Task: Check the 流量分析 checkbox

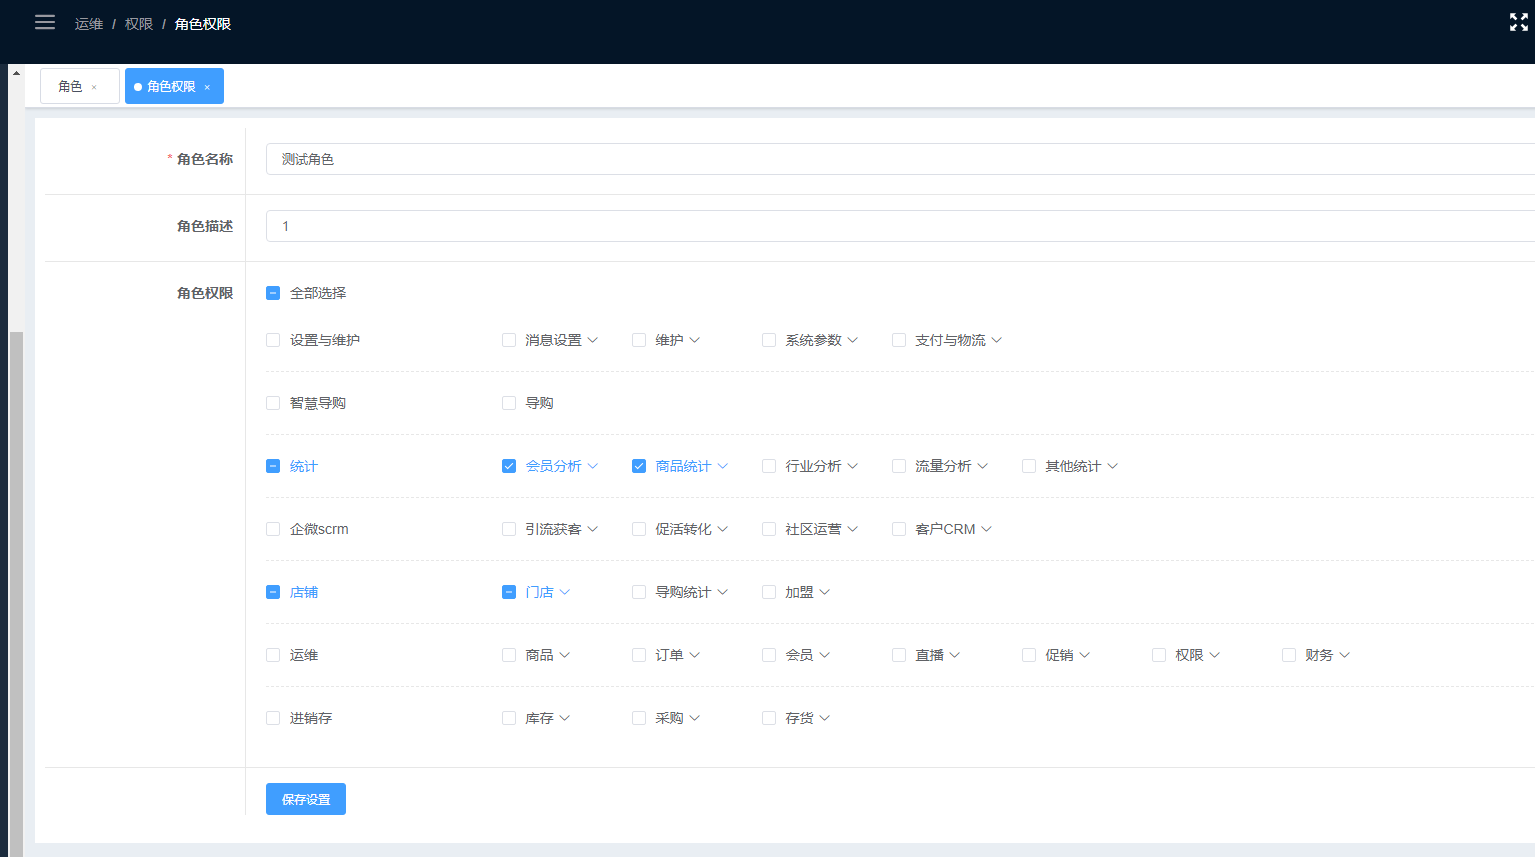Action: click(899, 466)
